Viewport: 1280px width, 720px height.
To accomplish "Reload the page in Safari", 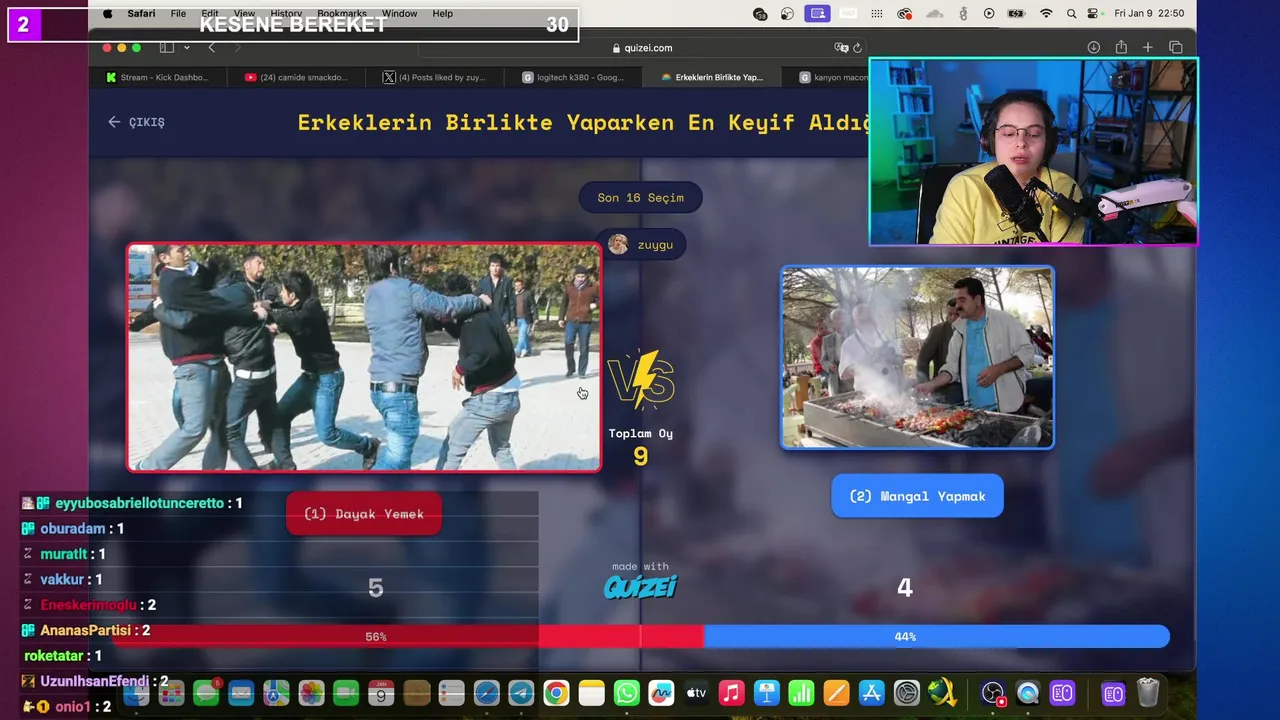I will tap(857, 47).
